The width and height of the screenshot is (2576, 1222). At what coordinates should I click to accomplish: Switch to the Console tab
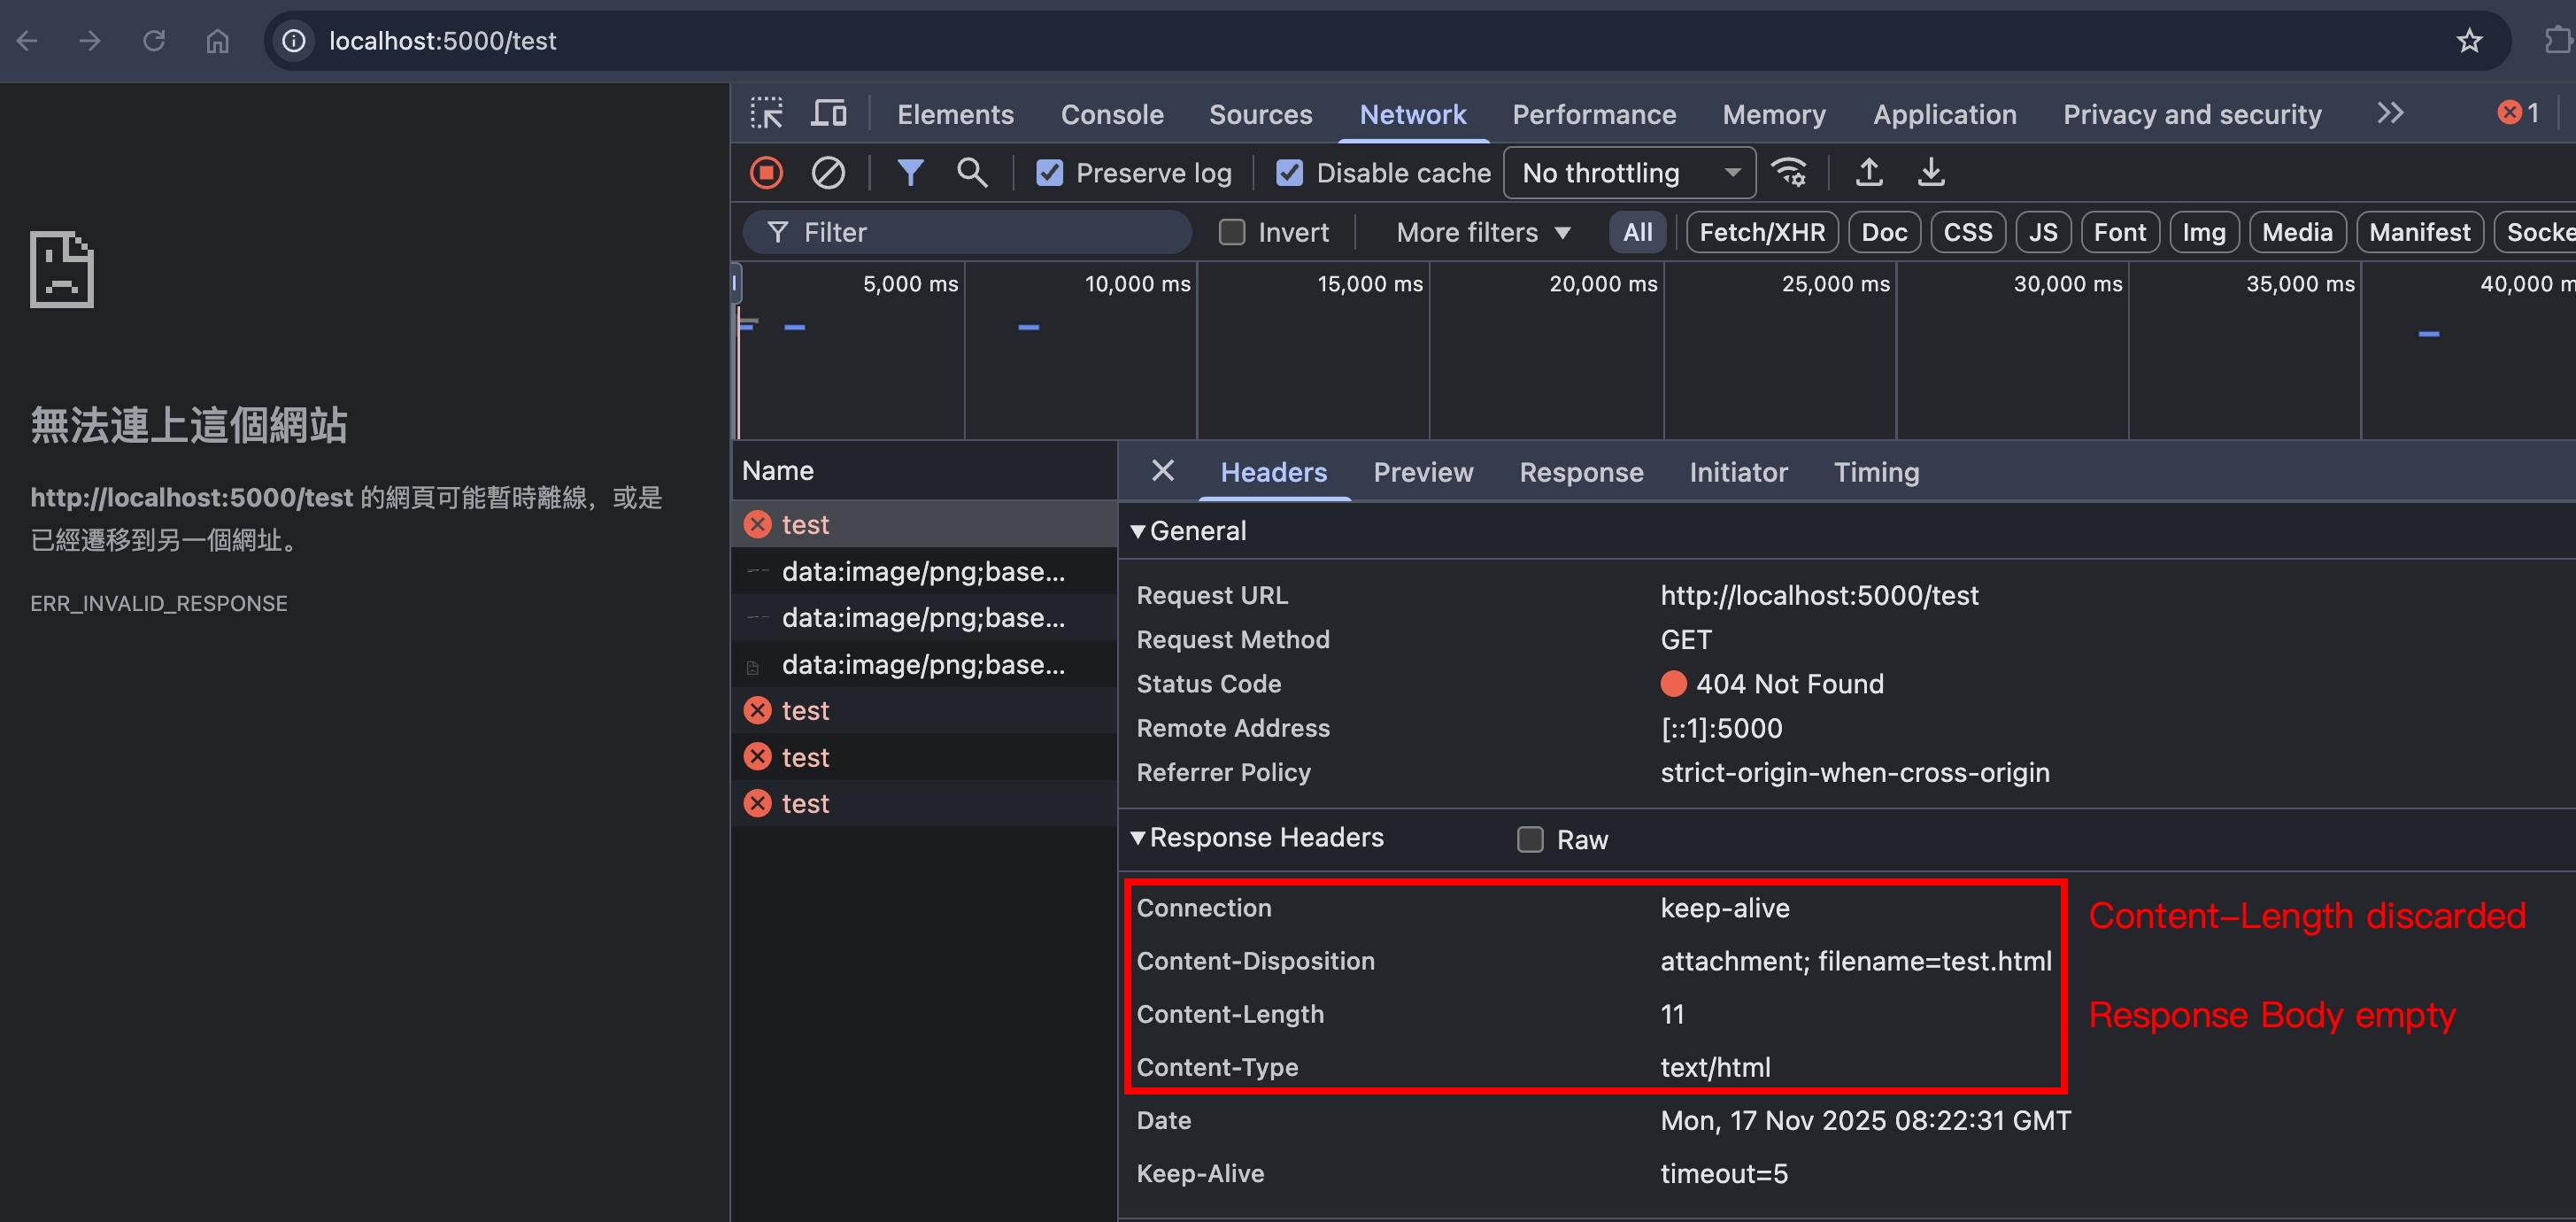(1112, 114)
